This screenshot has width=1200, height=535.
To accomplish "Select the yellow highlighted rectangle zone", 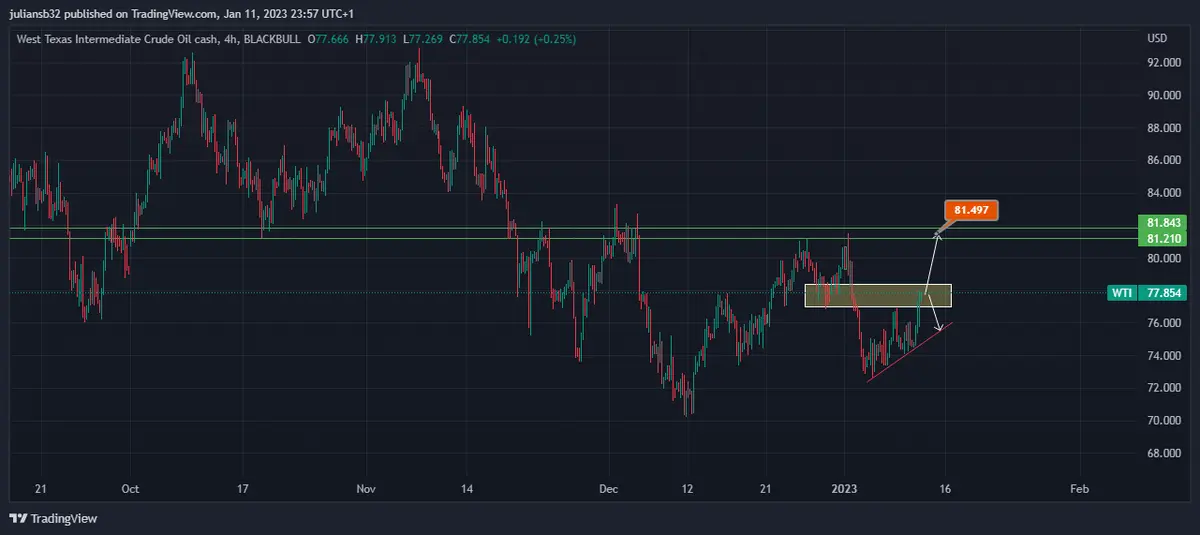I will tap(877, 296).
